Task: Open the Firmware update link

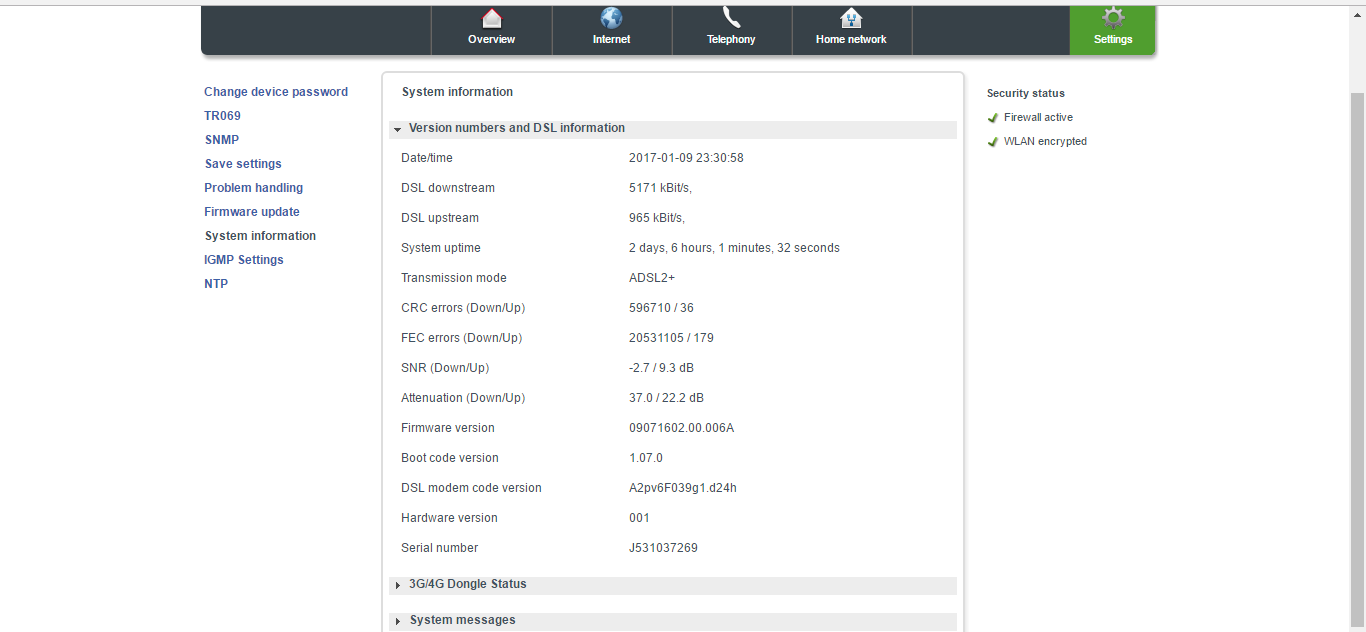Action: click(x=252, y=212)
